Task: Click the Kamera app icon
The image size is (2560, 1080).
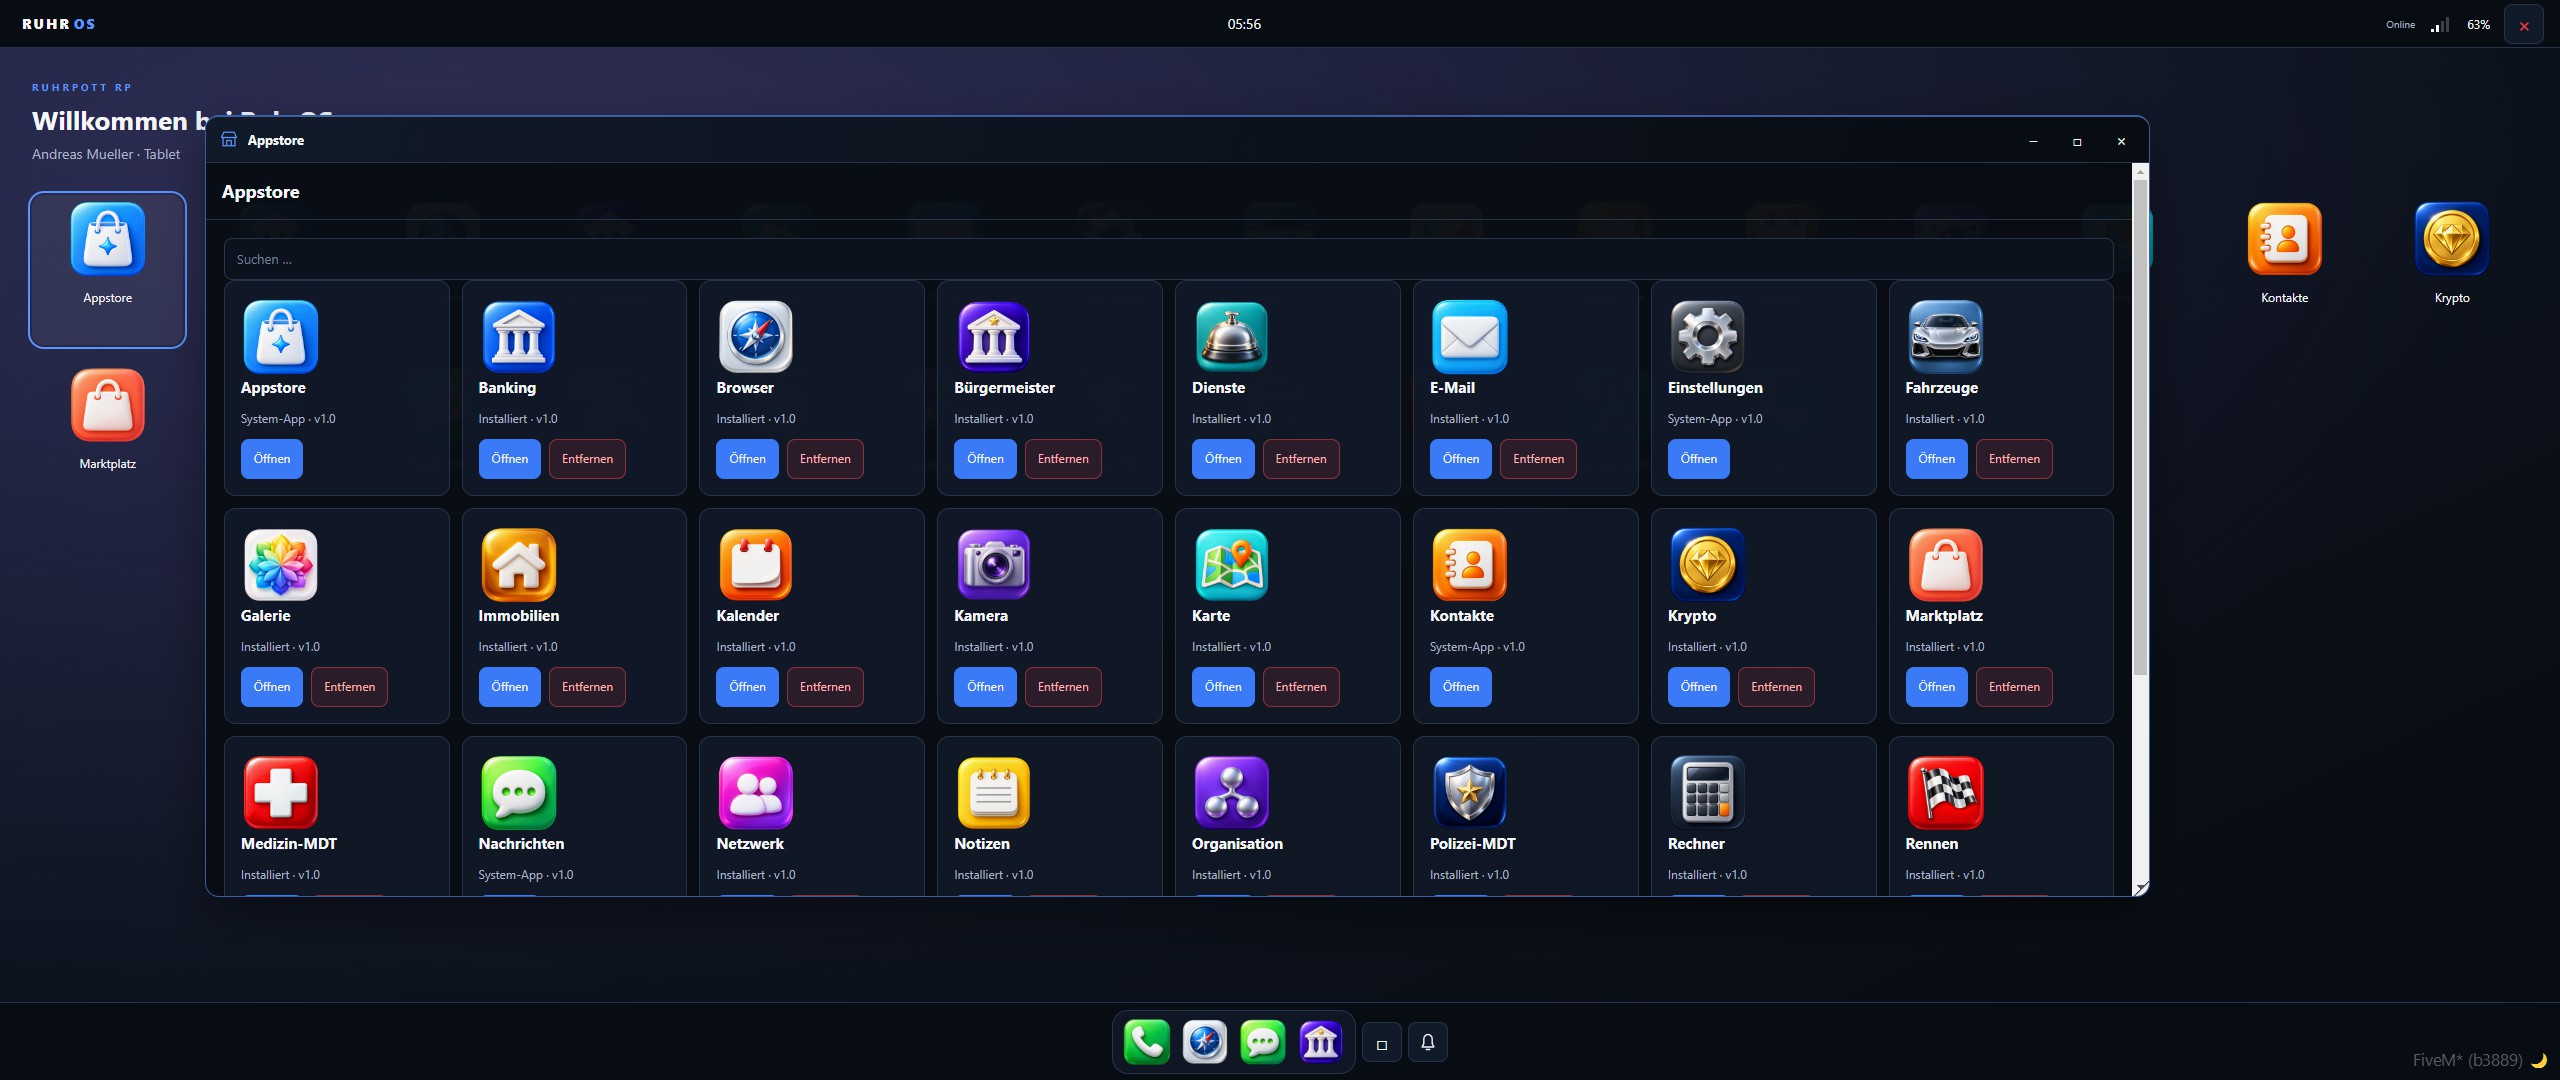Action: point(993,565)
